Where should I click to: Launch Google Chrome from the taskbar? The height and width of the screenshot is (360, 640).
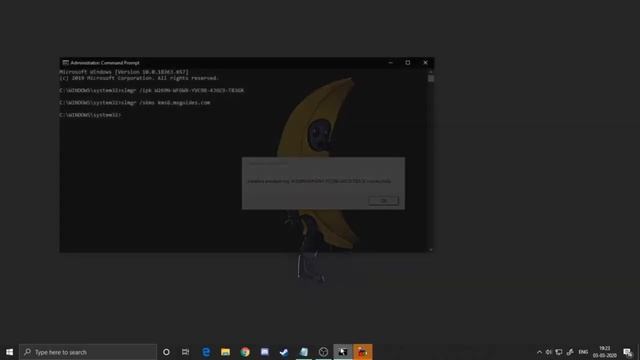[245, 352]
